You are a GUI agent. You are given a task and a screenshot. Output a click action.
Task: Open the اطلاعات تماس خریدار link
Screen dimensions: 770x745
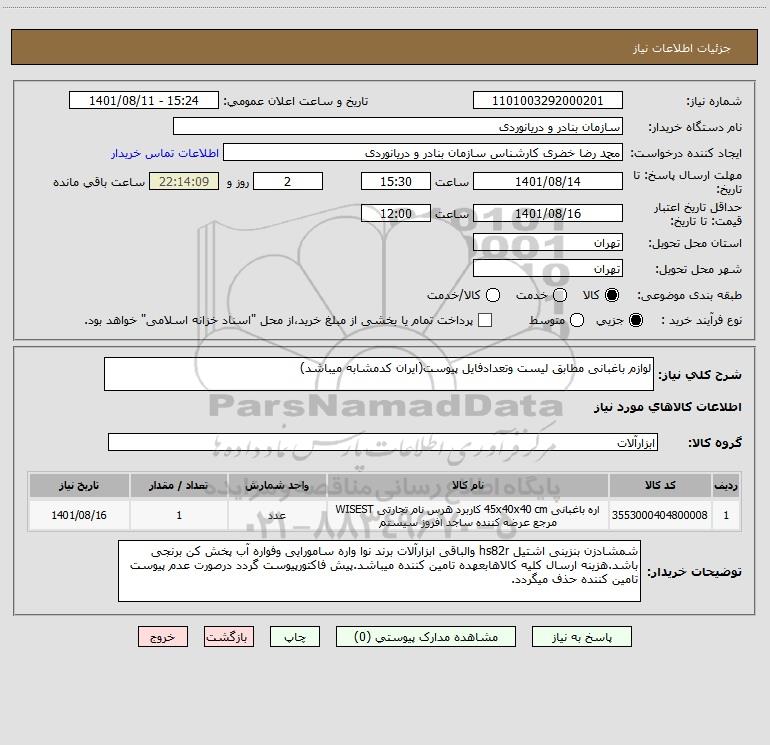[x=165, y=153]
